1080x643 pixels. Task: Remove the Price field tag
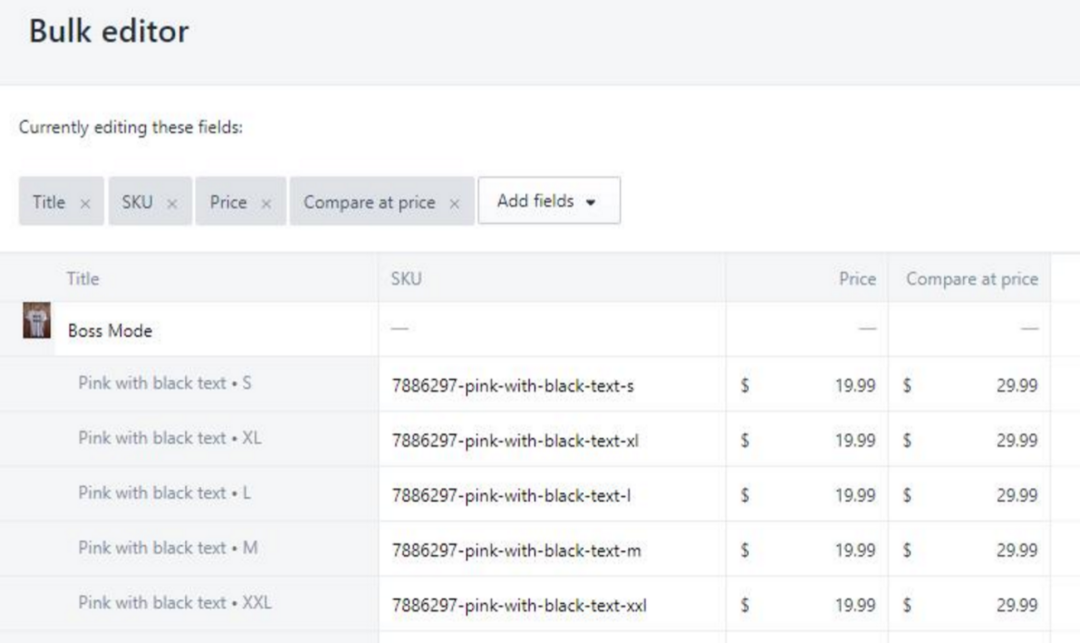click(x=266, y=204)
